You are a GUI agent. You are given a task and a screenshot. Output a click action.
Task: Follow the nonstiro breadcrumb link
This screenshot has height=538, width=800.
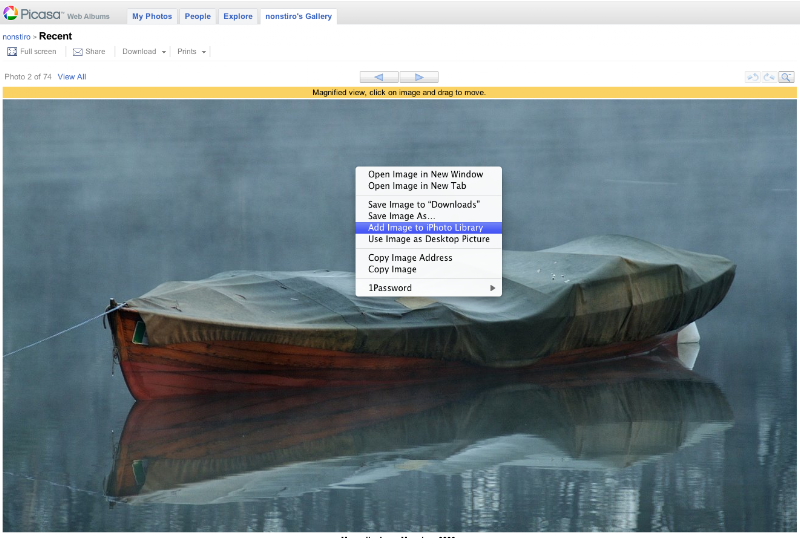16,37
